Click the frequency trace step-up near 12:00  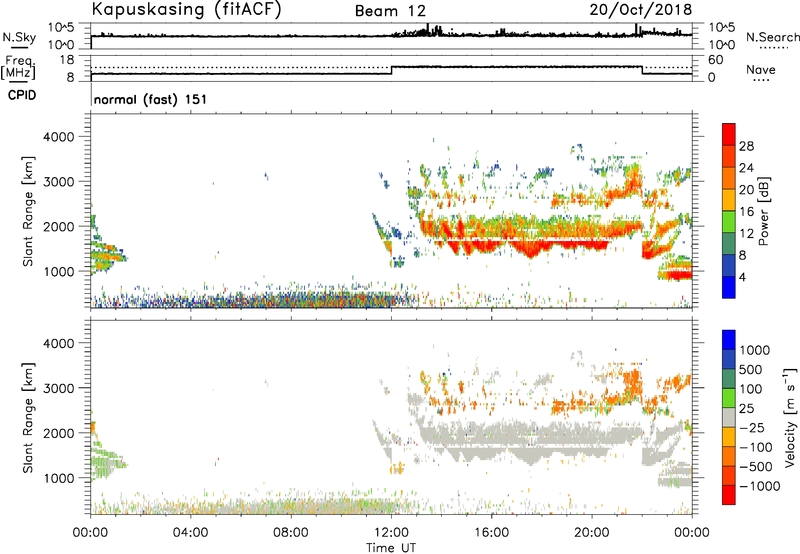click(391, 70)
